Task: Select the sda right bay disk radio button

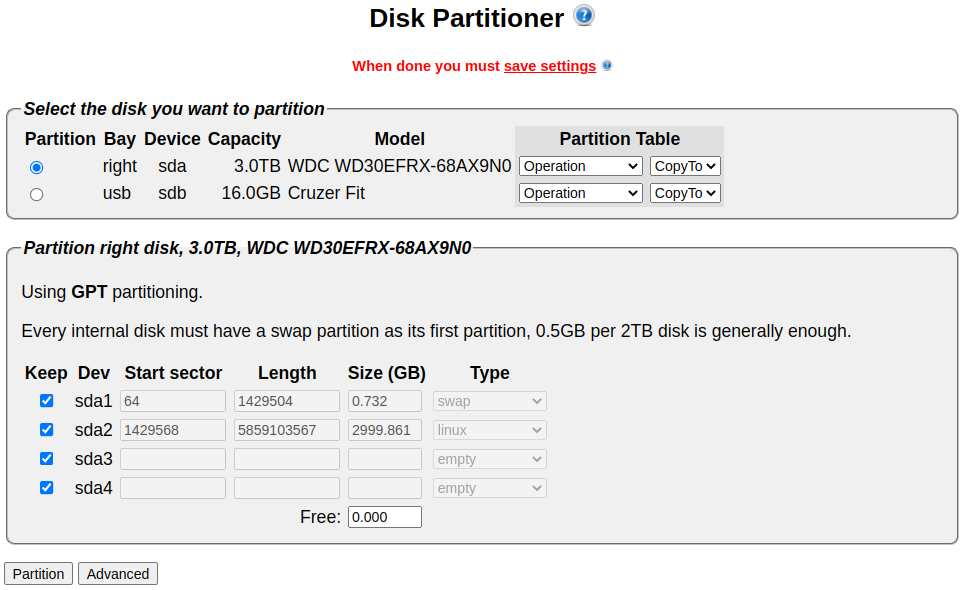Action: (37, 167)
